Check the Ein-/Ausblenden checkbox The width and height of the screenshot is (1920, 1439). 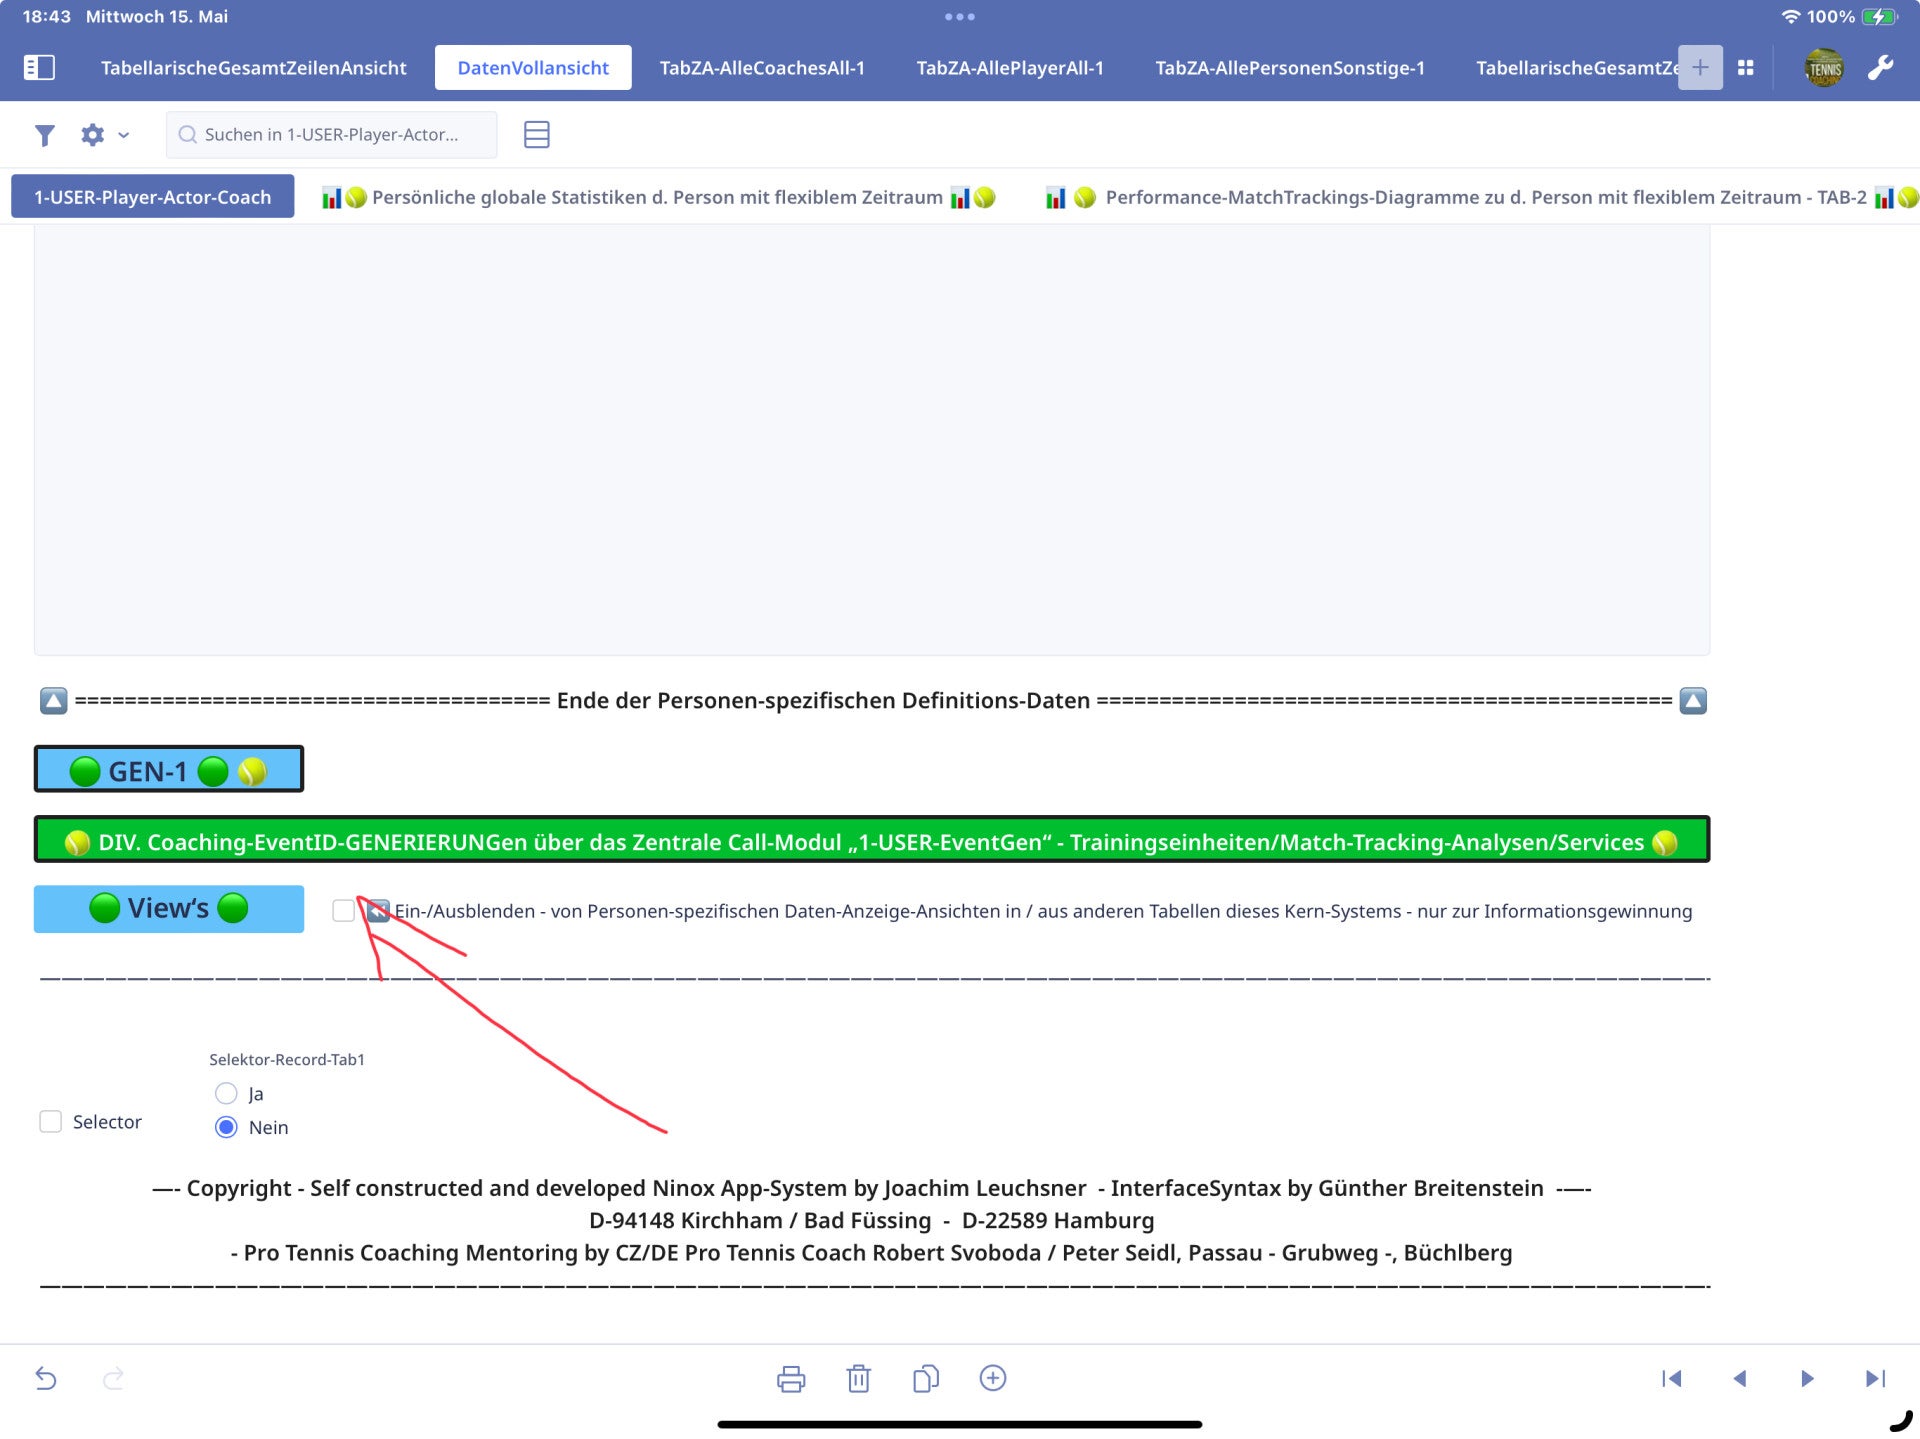click(343, 910)
